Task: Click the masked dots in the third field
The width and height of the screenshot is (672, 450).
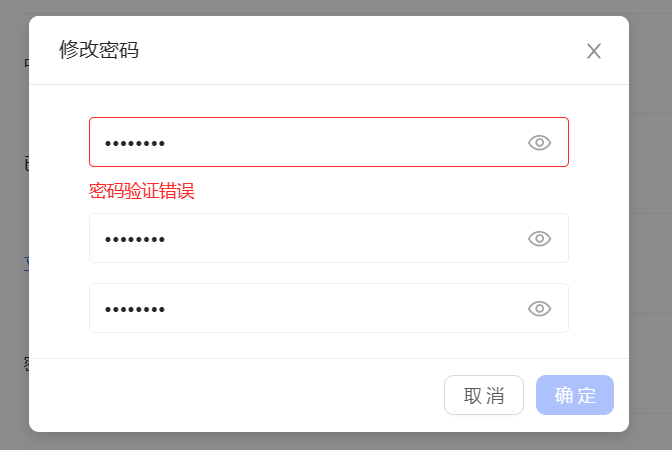Action: coord(135,309)
